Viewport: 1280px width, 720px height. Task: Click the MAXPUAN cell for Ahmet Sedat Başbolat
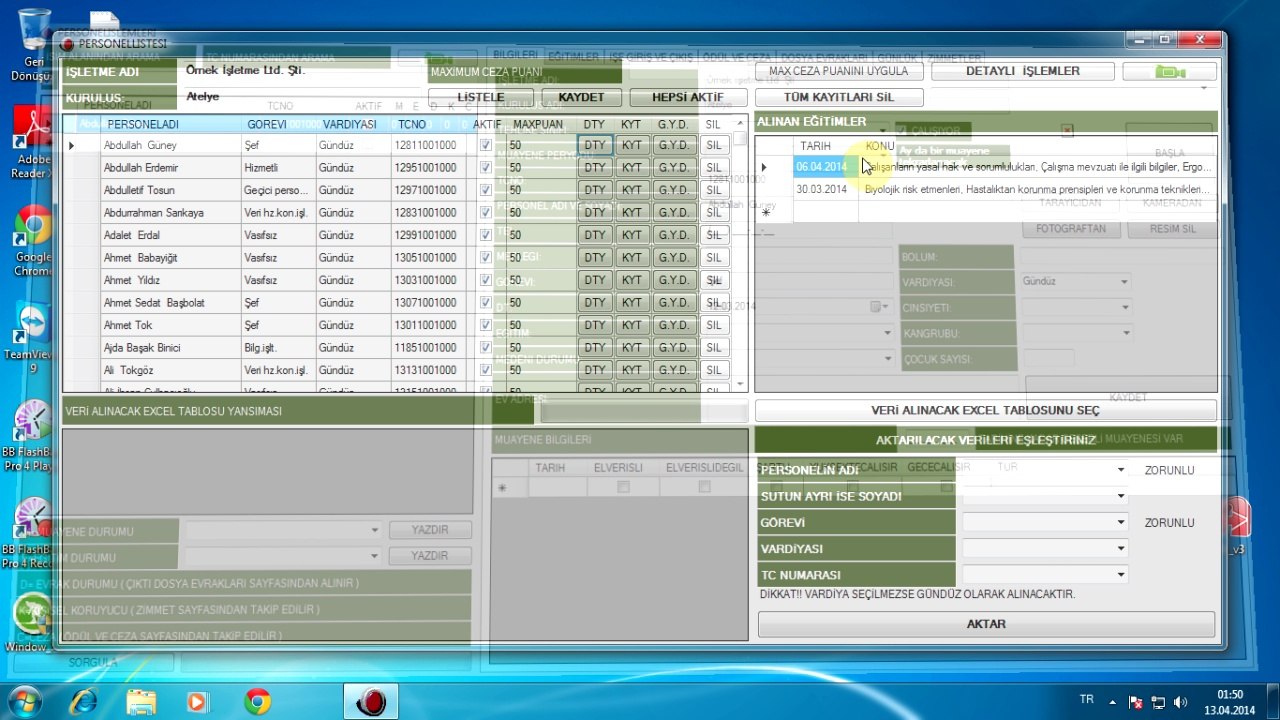point(540,303)
